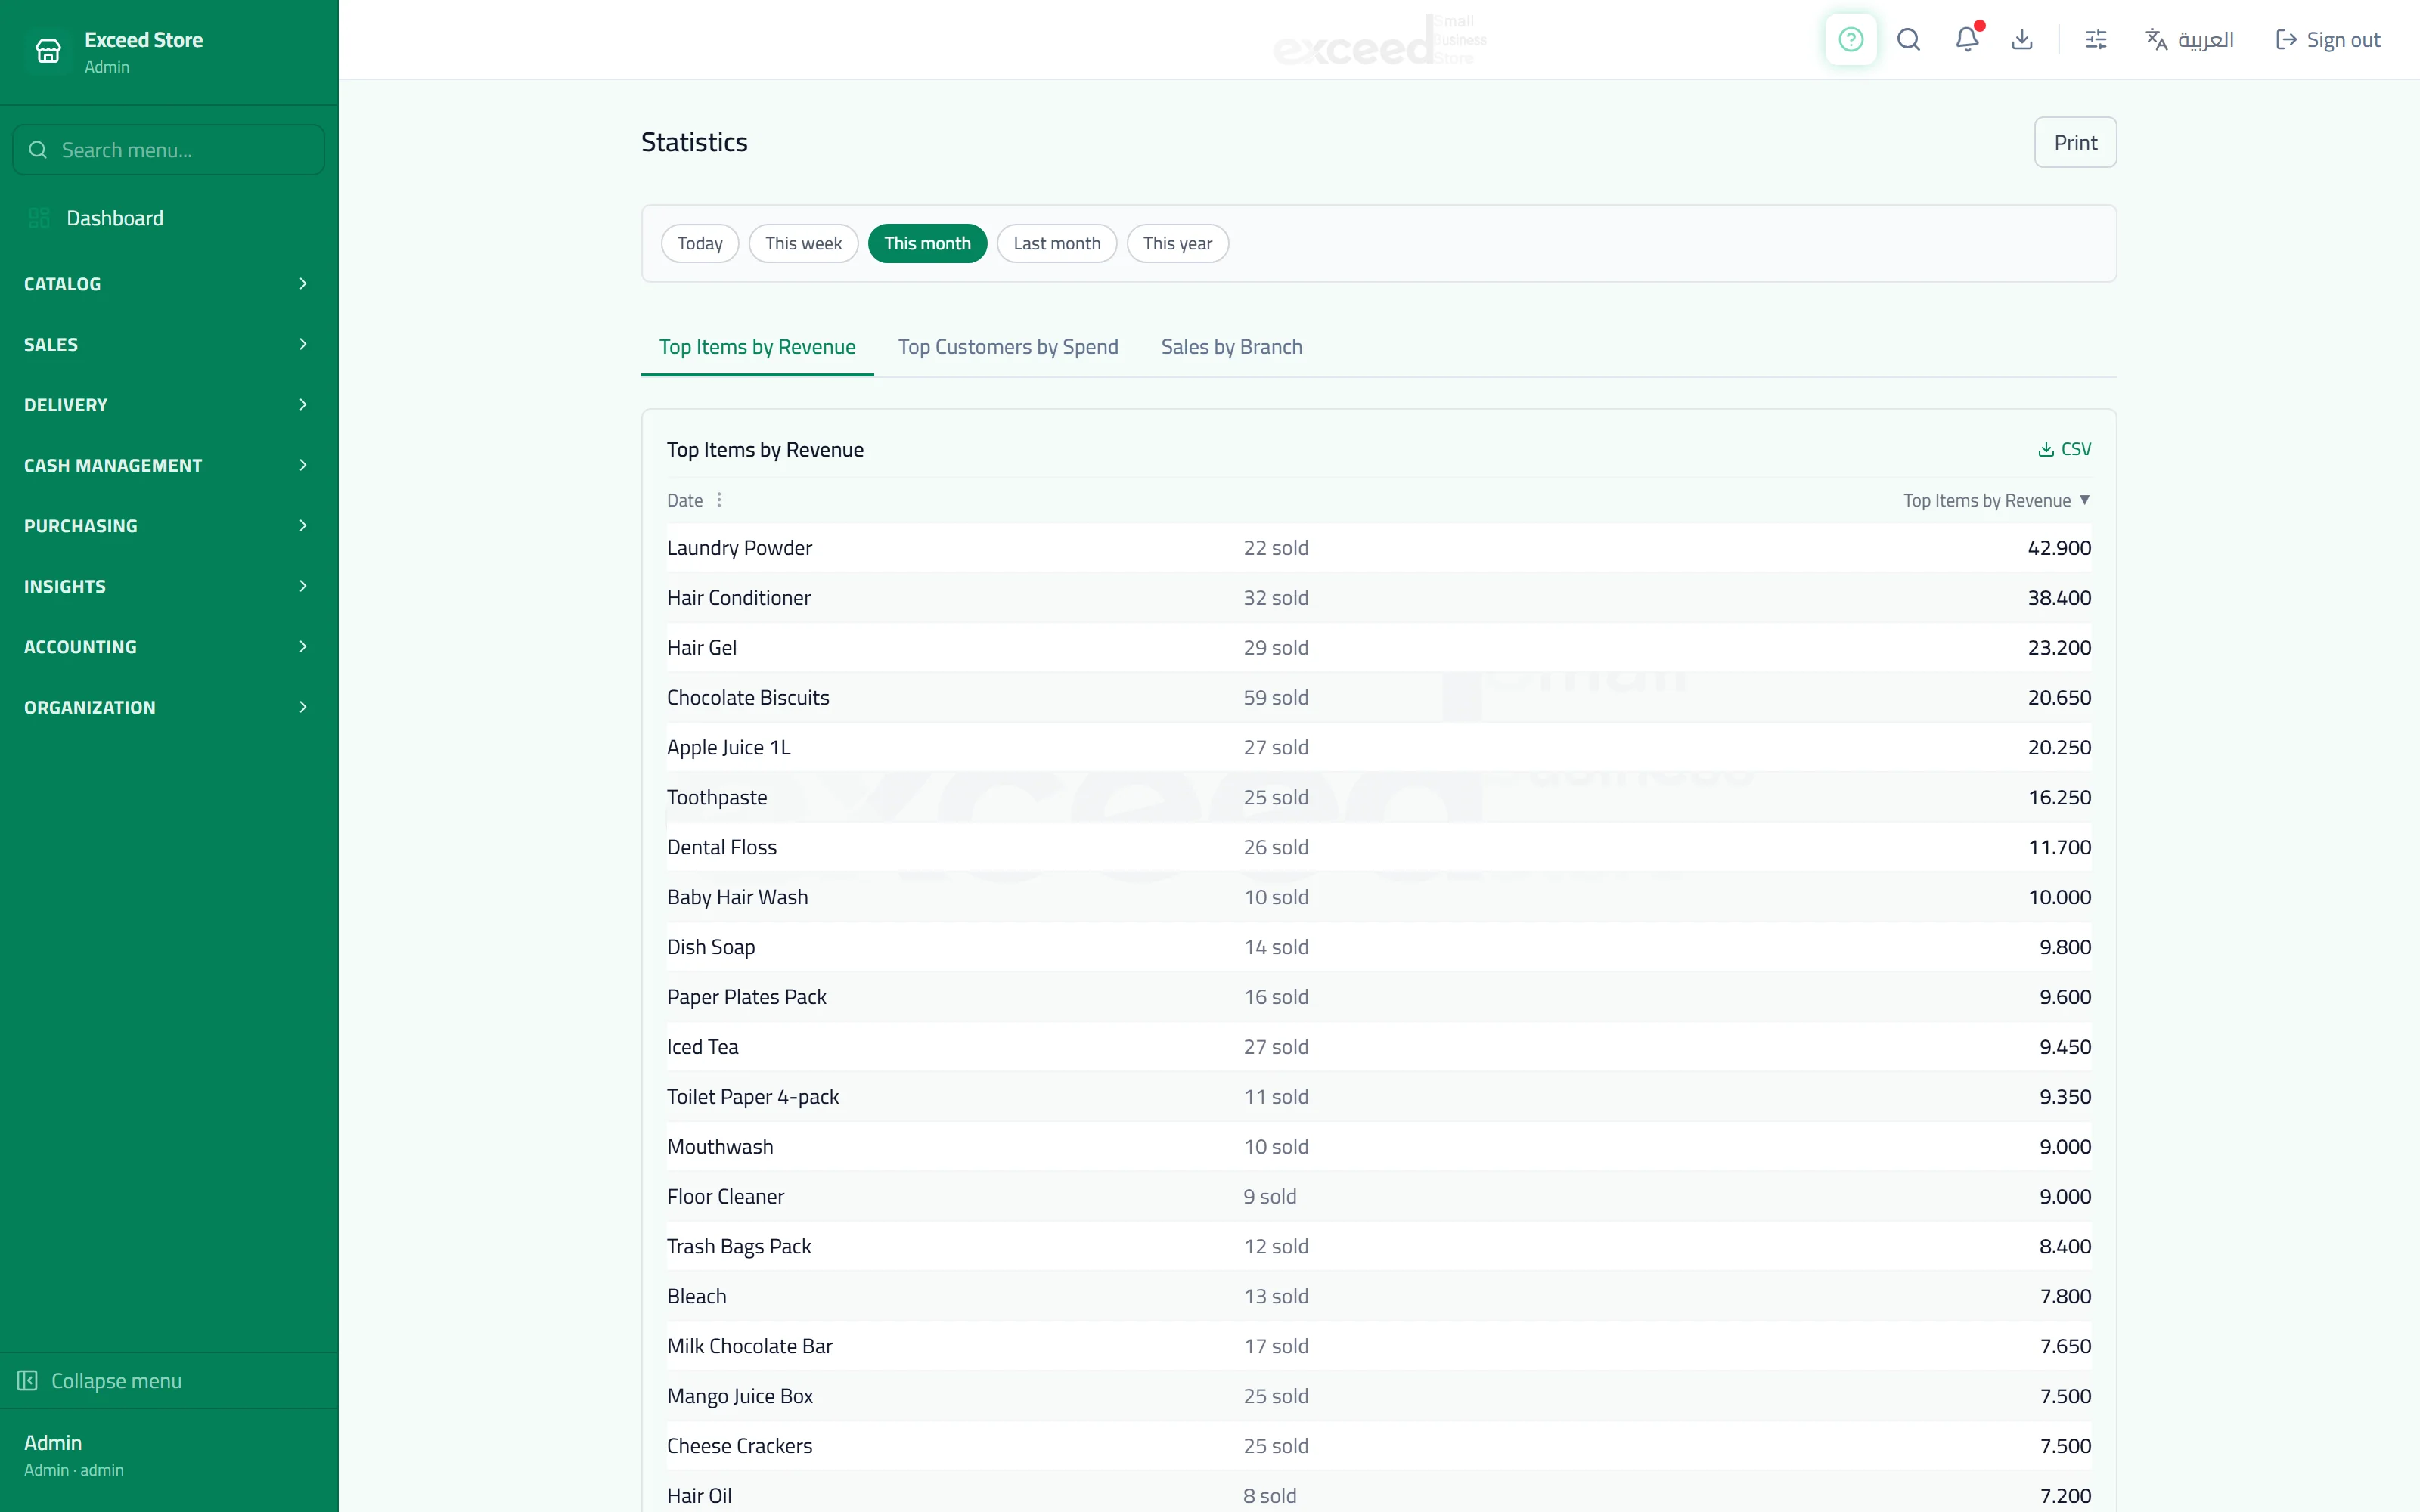Select the This year period filter
This screenshot has height=1512, width=2420.
click(x=1177, y=243)
